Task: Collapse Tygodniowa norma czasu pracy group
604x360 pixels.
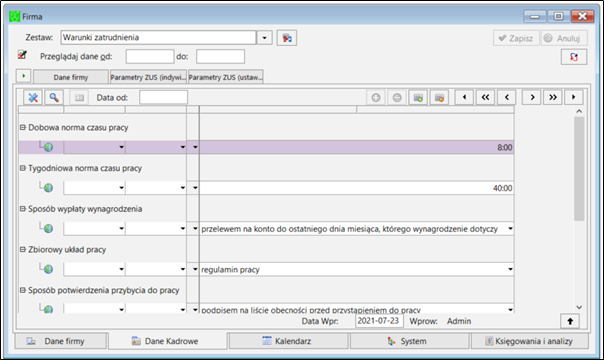Action: coord(23,168)
